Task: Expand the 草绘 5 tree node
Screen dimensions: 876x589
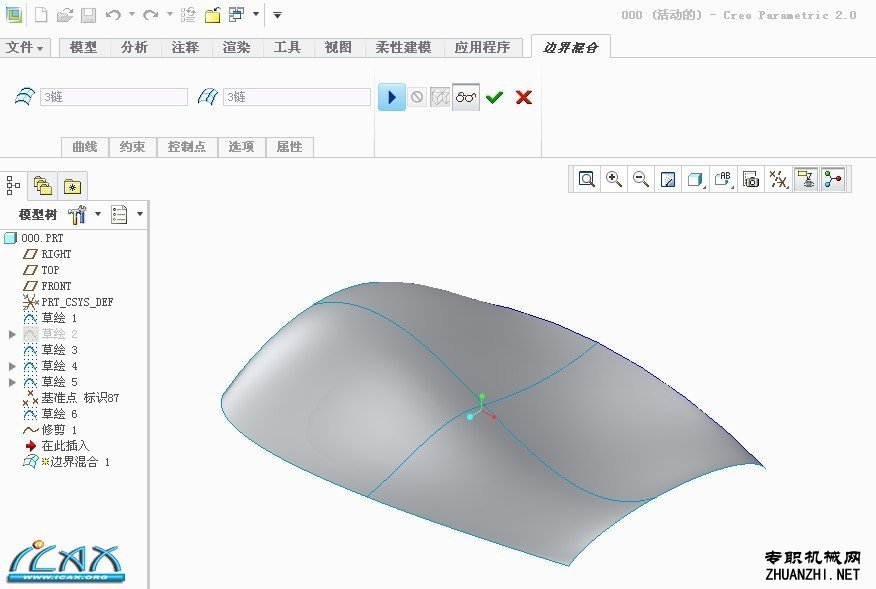Action: coord(12,382)
